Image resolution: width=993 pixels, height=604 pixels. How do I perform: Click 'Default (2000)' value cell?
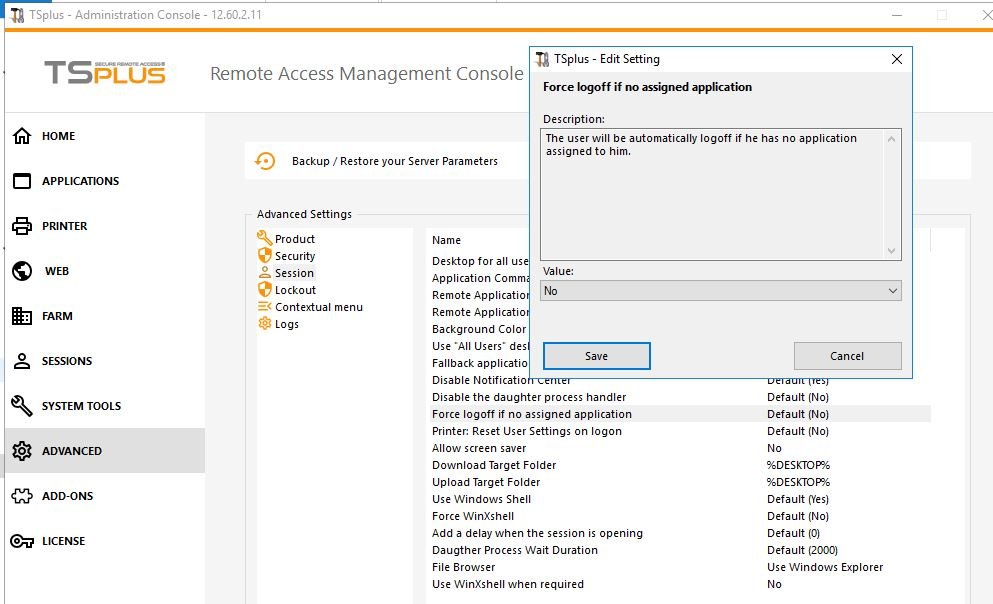click(802, 550)
